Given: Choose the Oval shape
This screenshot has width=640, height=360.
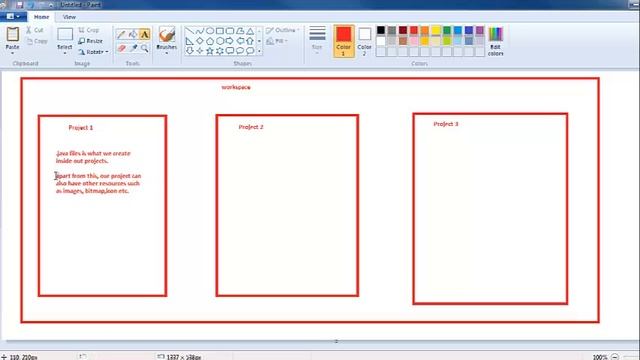Looking at the screenshot, I should pyautogui.click(x=210, y=31).
